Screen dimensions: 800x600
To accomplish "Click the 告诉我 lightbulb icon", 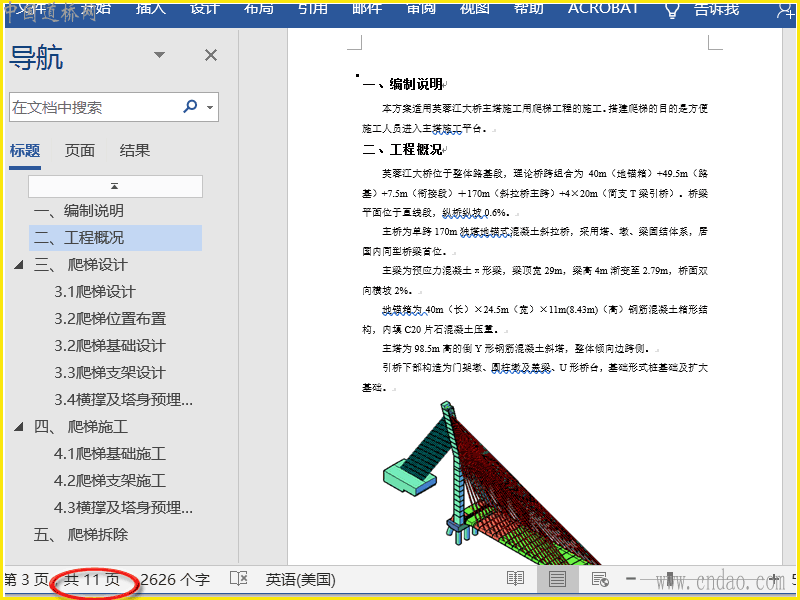I will [x=672, y=10].
